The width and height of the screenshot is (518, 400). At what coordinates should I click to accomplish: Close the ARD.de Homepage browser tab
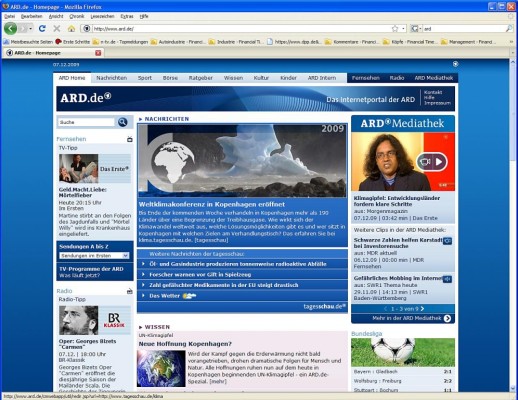click(98, 53)
